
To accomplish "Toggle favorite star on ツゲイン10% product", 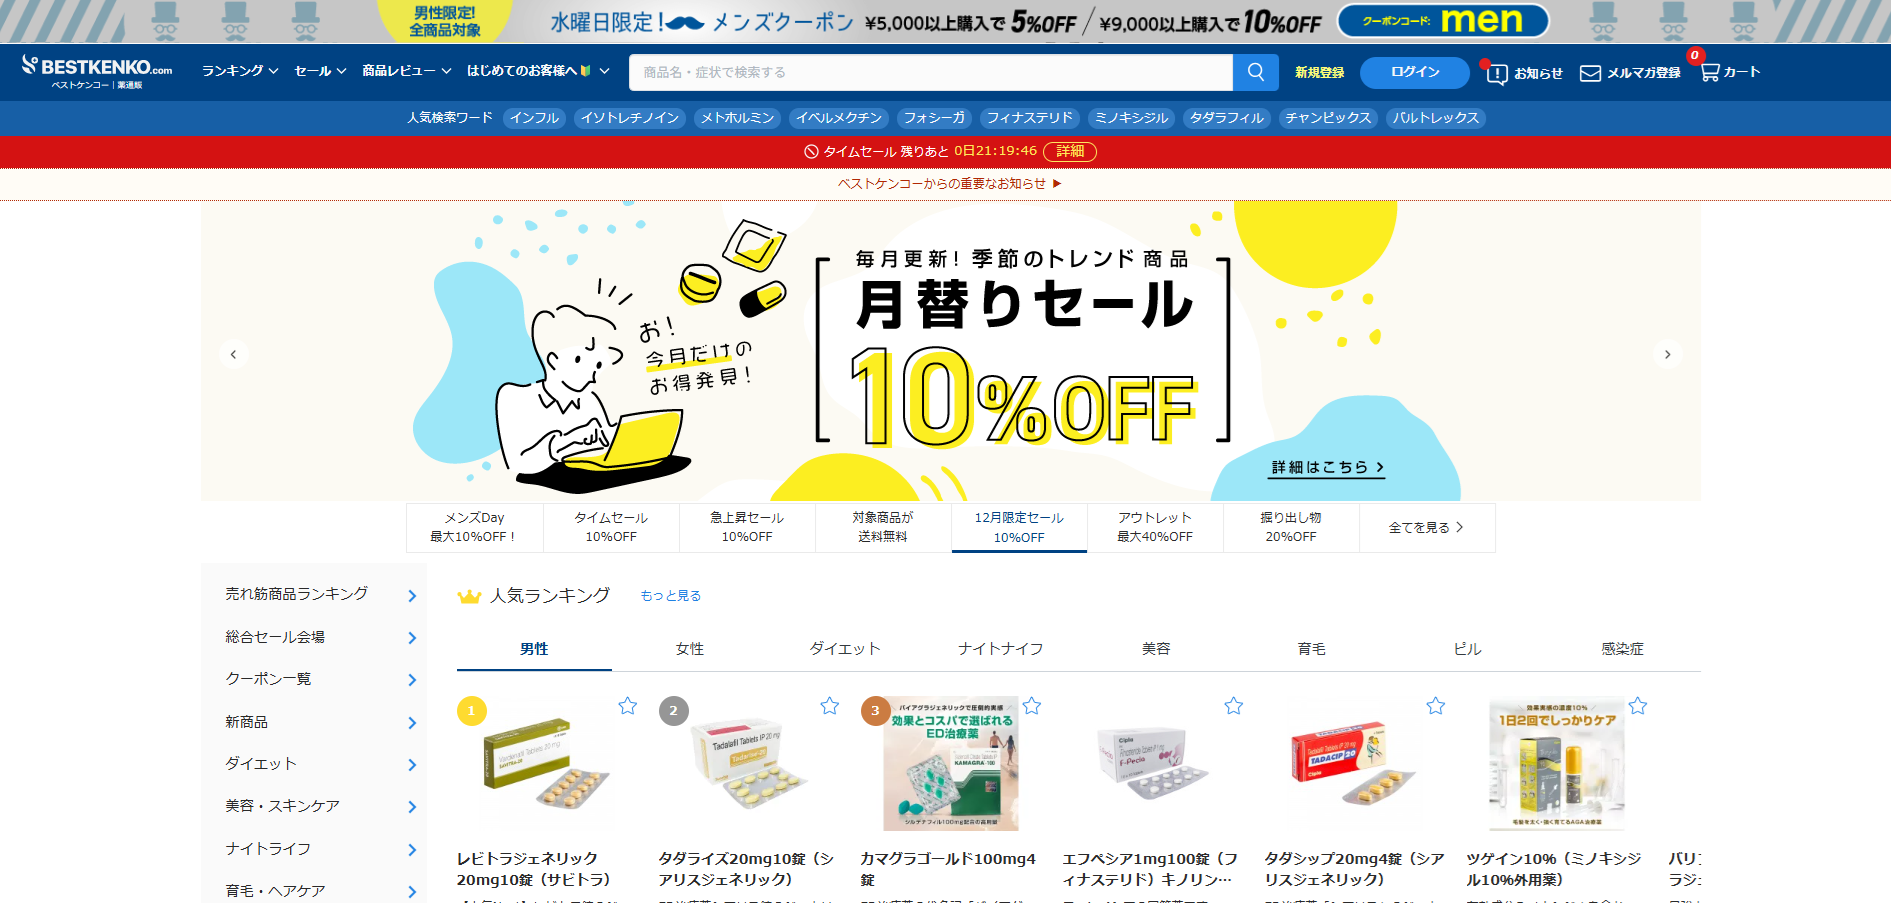I will (1637, 706).
